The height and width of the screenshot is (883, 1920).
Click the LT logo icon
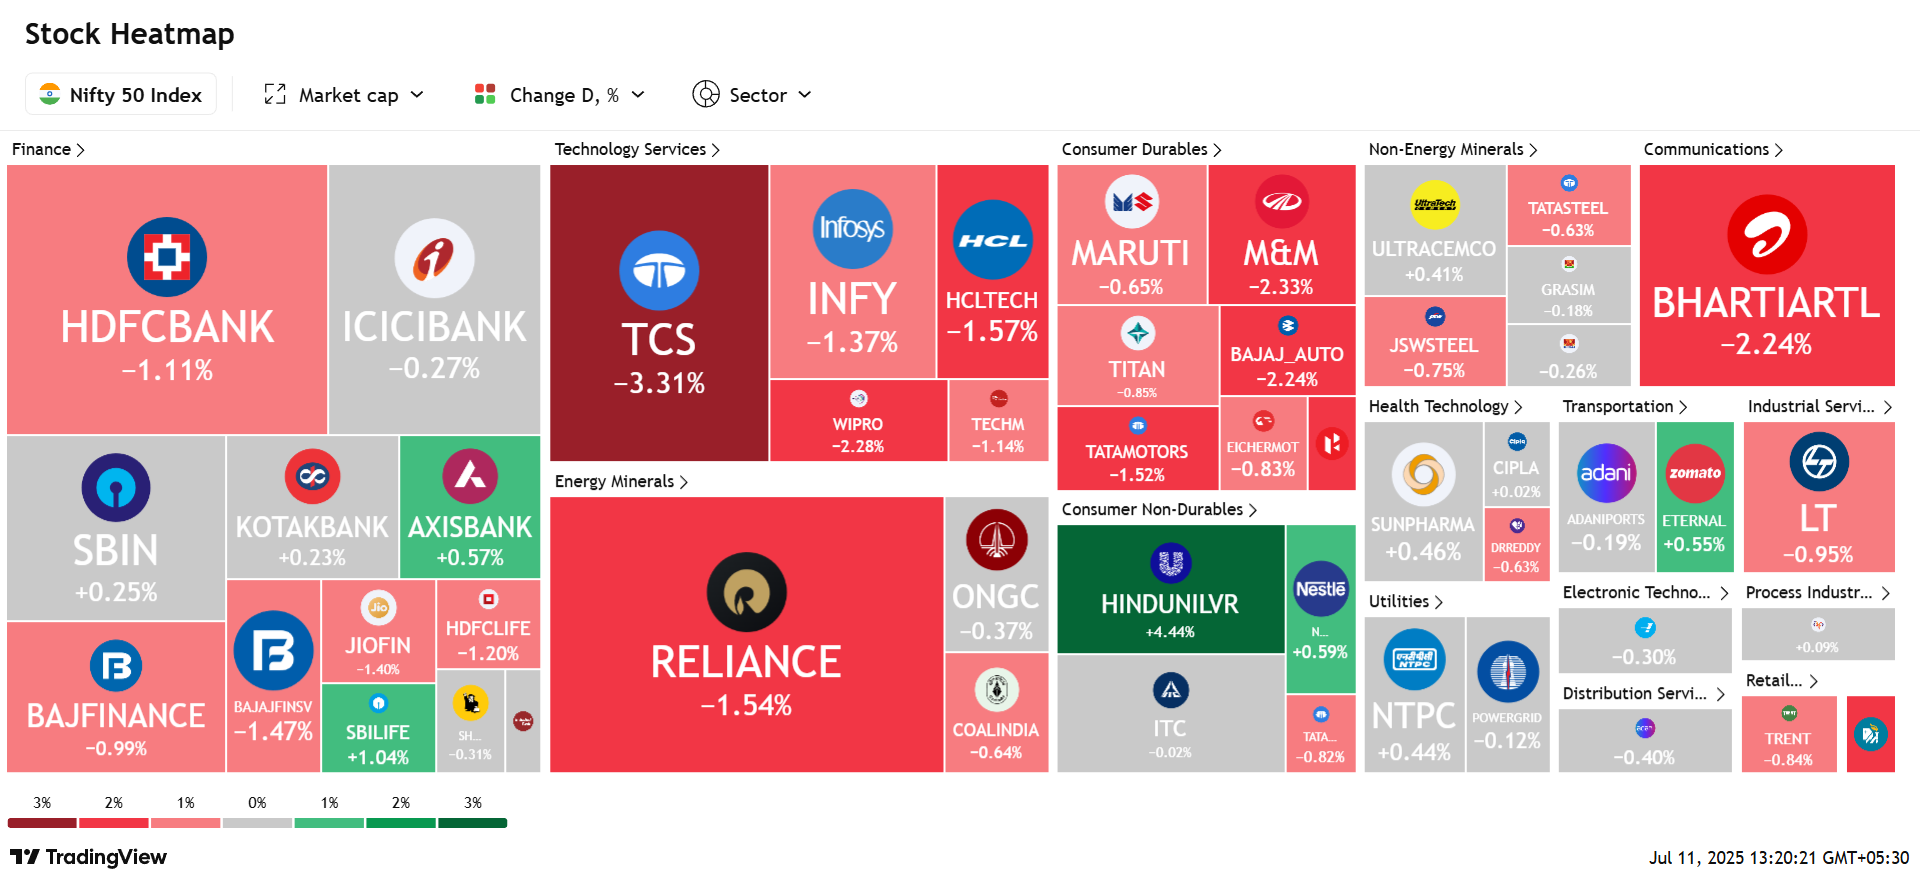pyautogui.click(x=1818, y=462)
